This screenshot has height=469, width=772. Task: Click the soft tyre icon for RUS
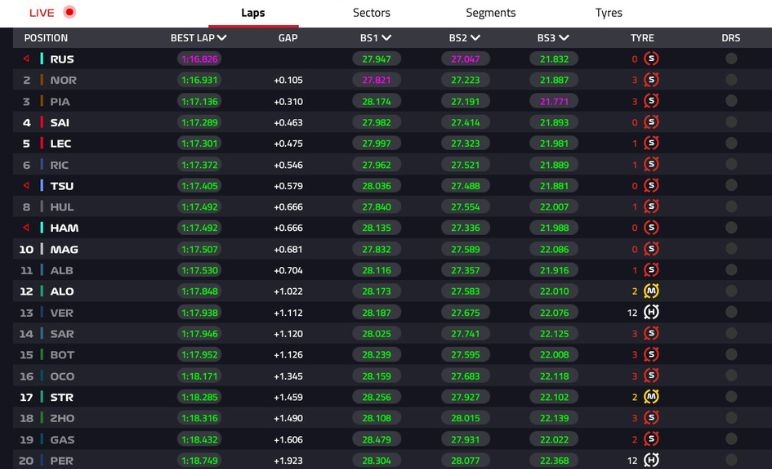coord(651,59)
